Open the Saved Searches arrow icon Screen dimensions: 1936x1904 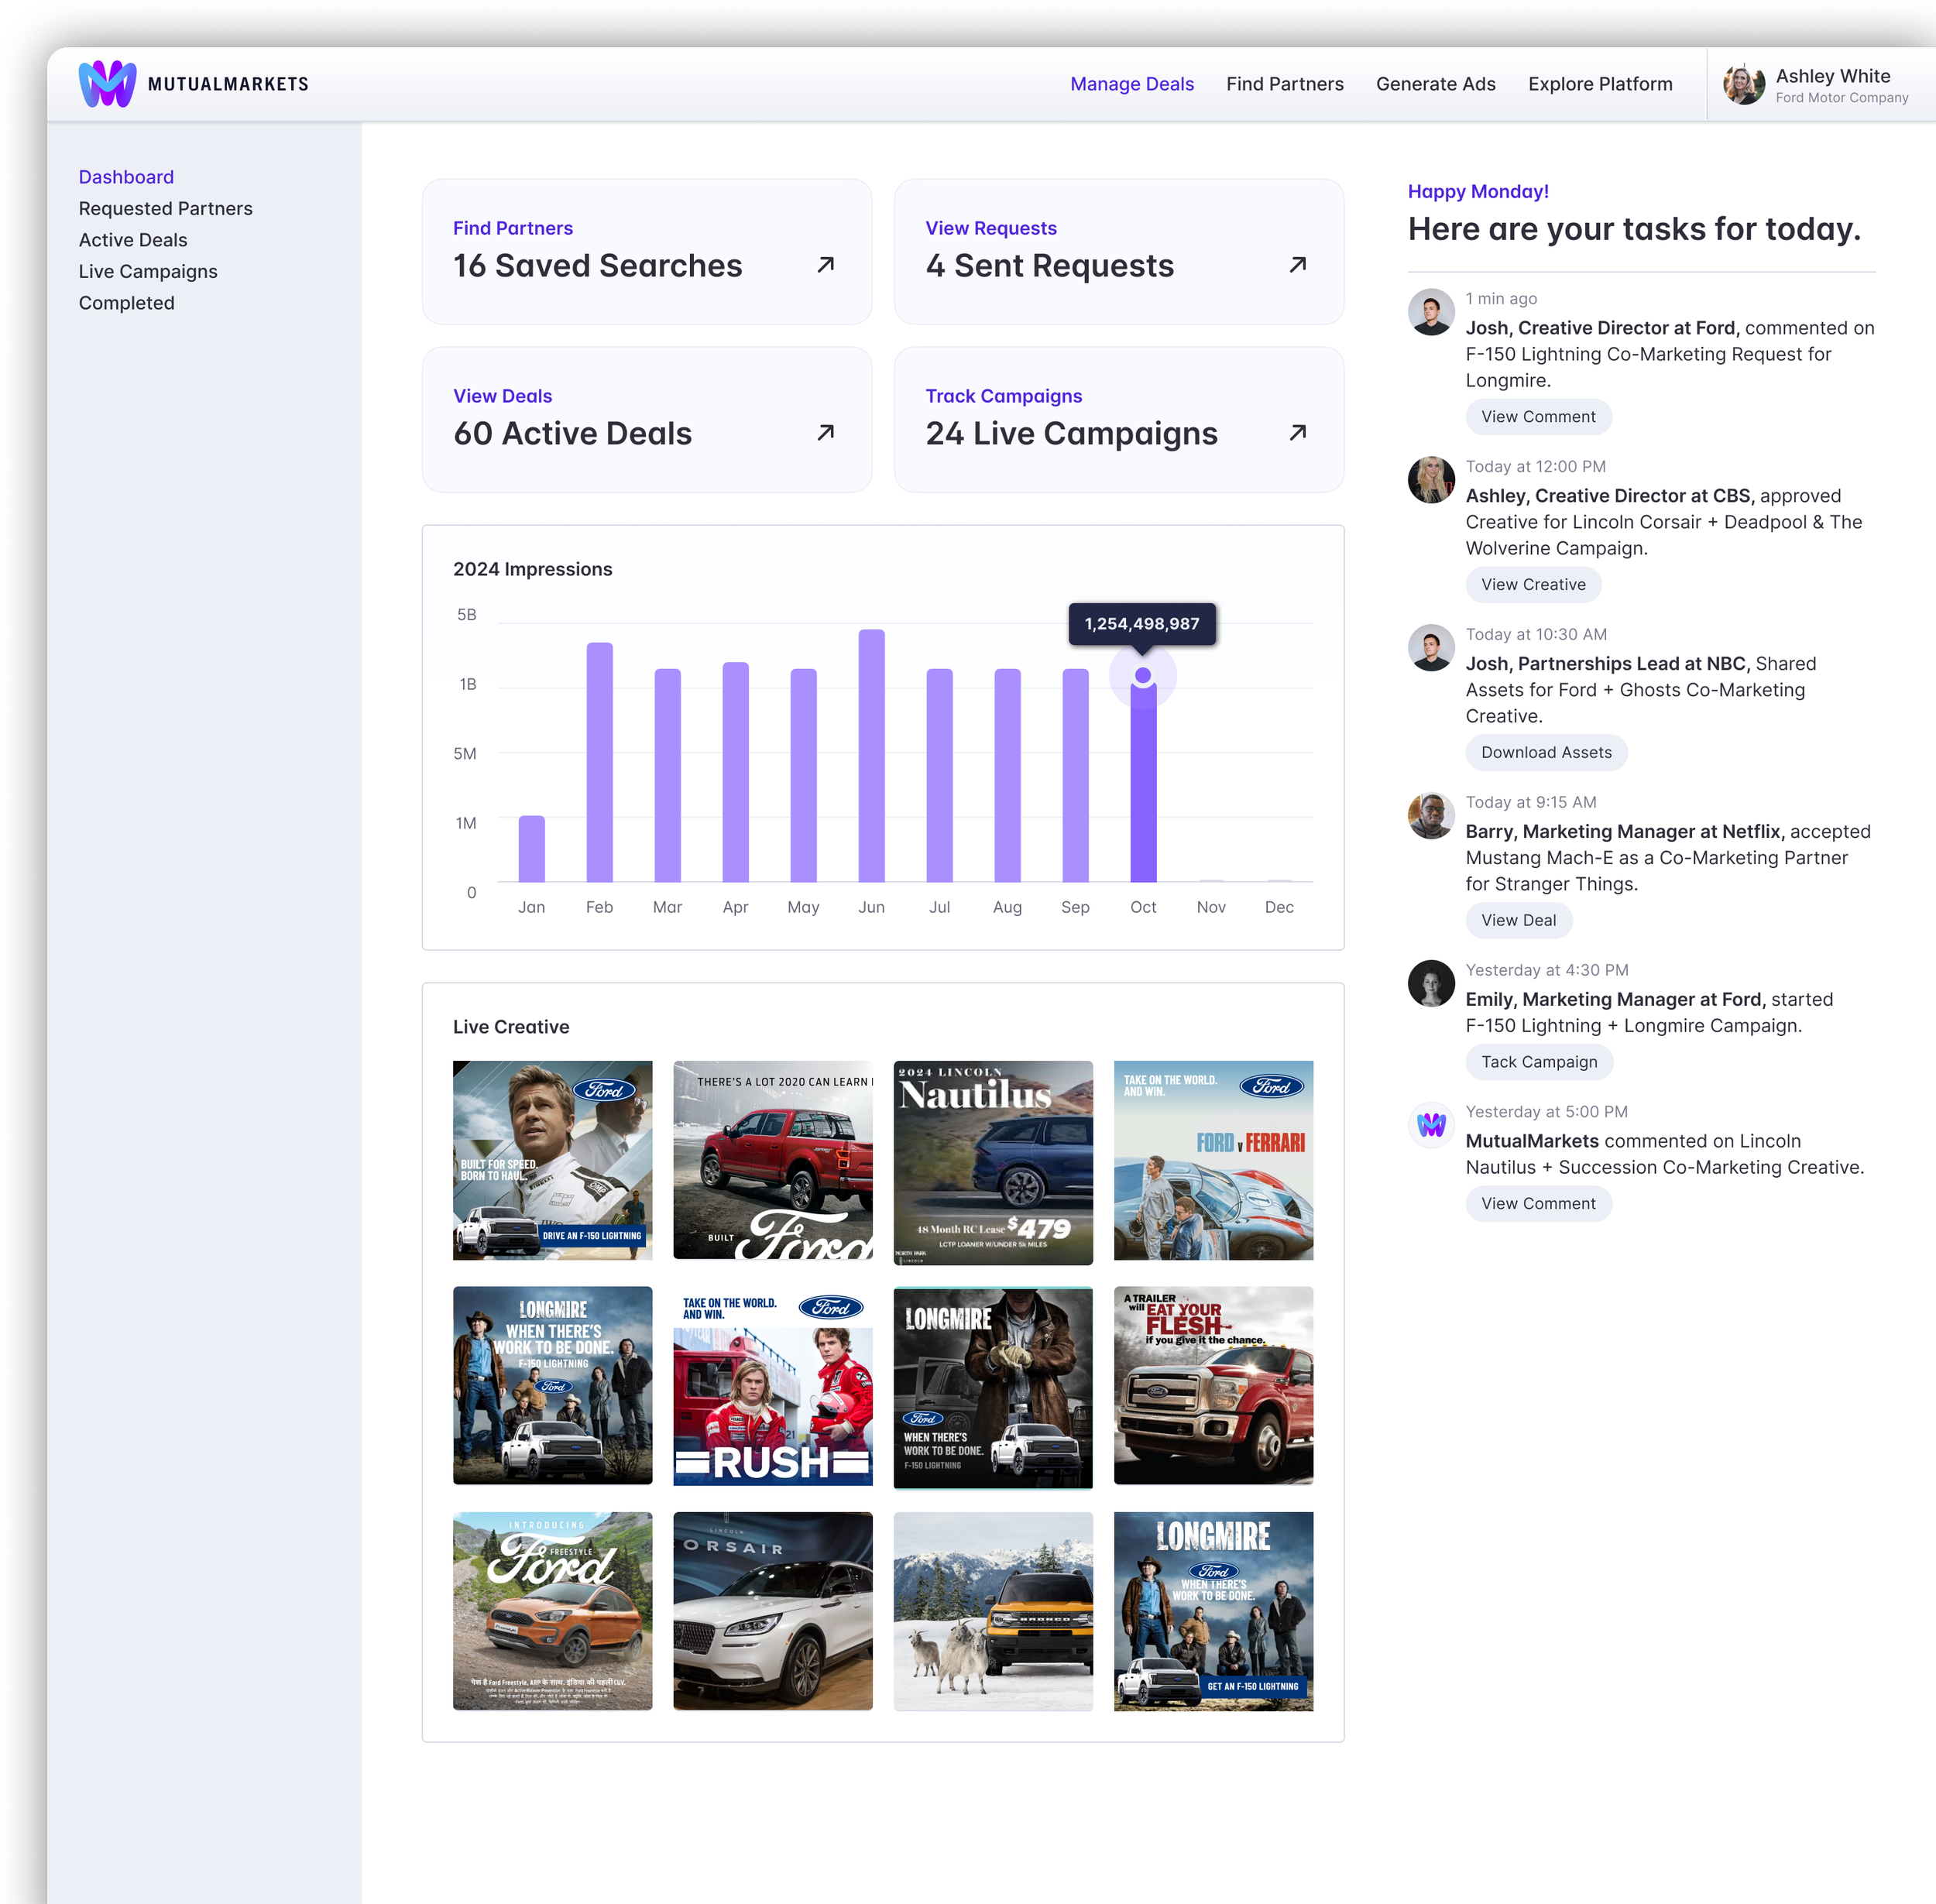pos(825,265)
